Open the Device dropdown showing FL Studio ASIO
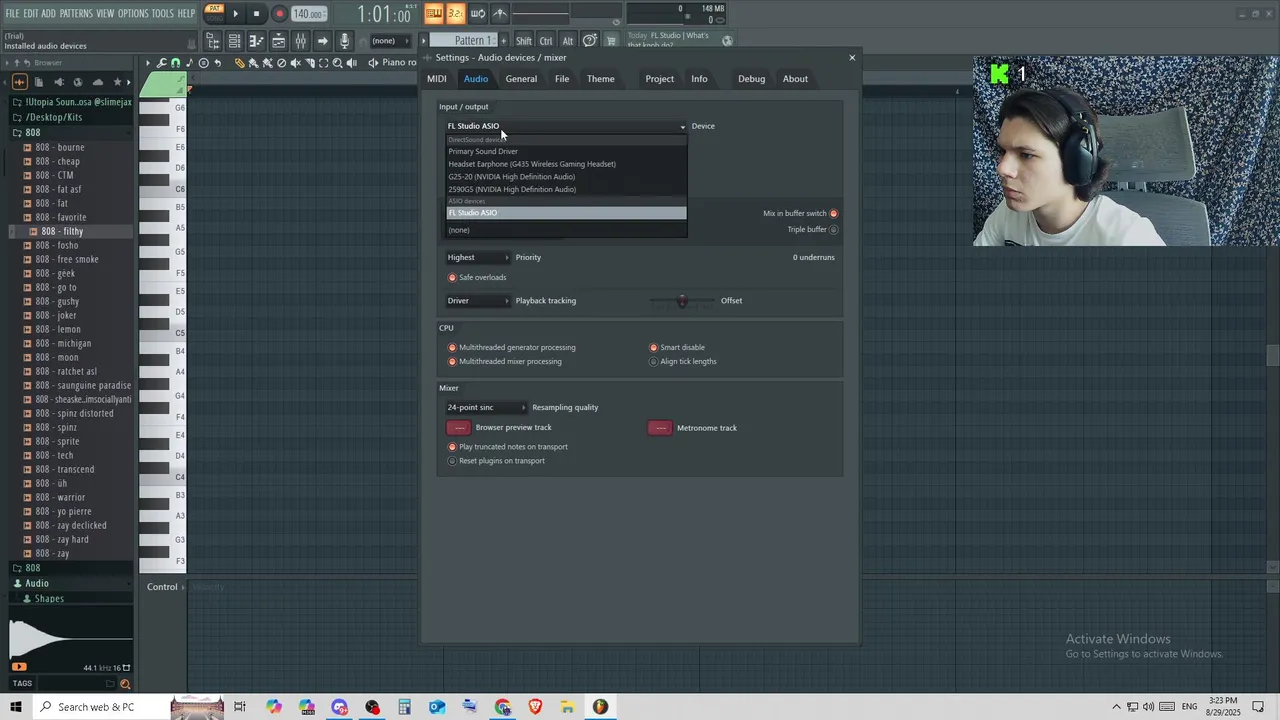The width and height of the screenshot is (1280, 720). point(566,126)
